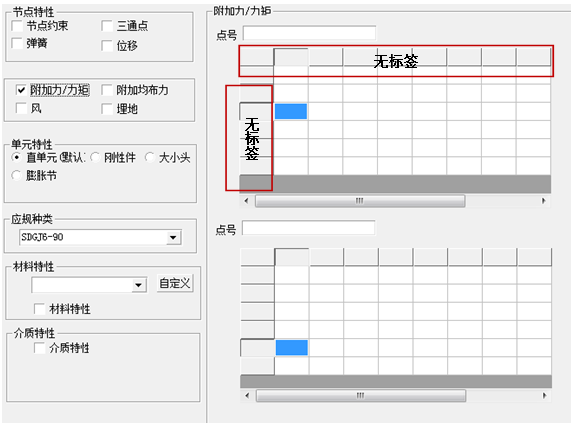Enable the 位移 checkbox

pyautogui.click(x=107, y=46)
